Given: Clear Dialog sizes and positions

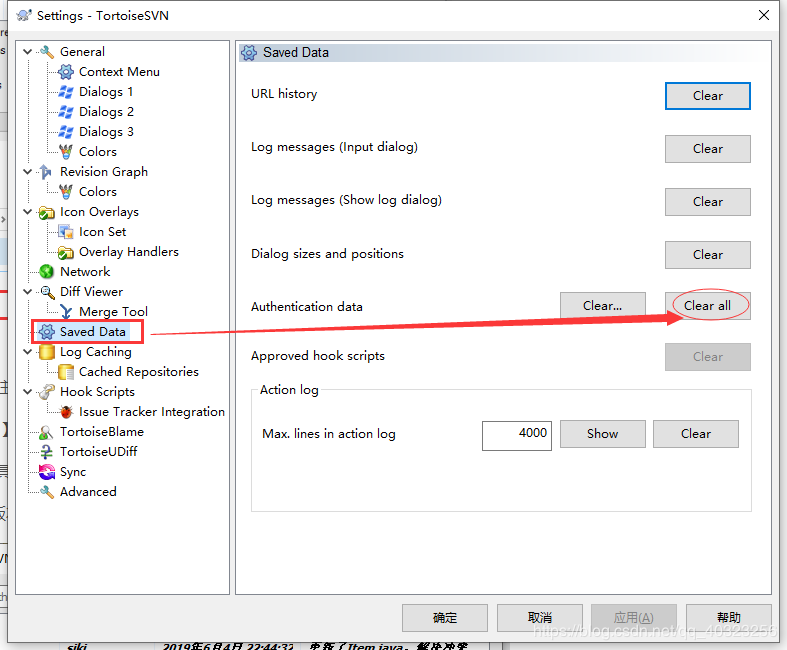Looking at the screenshot, I should click(708, 255).
